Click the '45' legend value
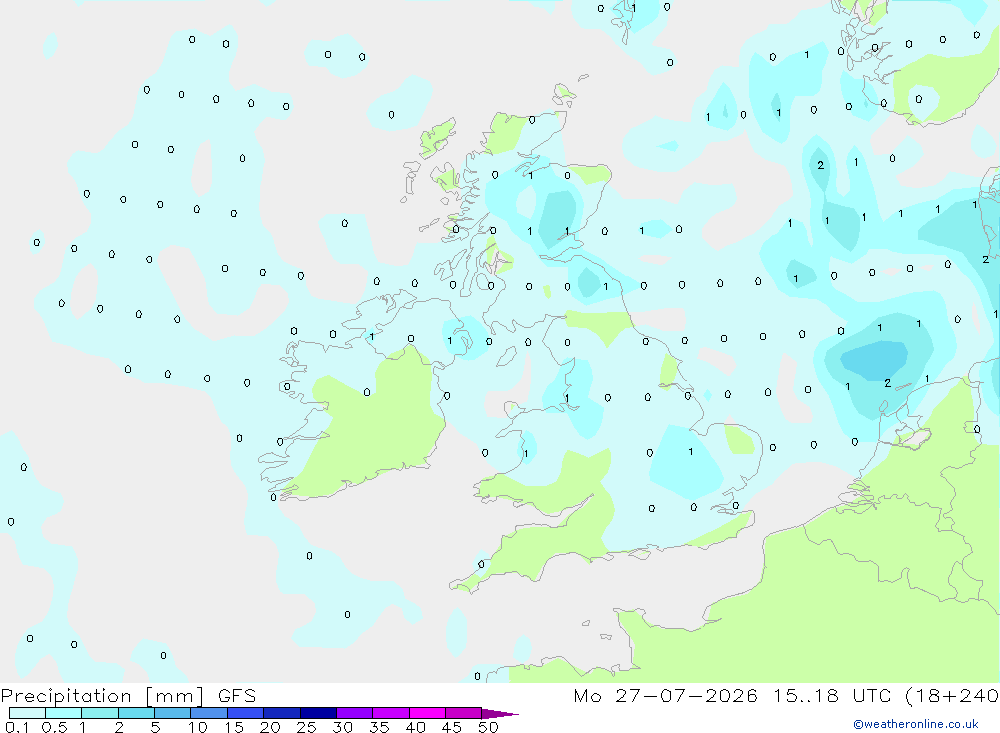Screen dimensions: 1000x733 click(452, 727)
